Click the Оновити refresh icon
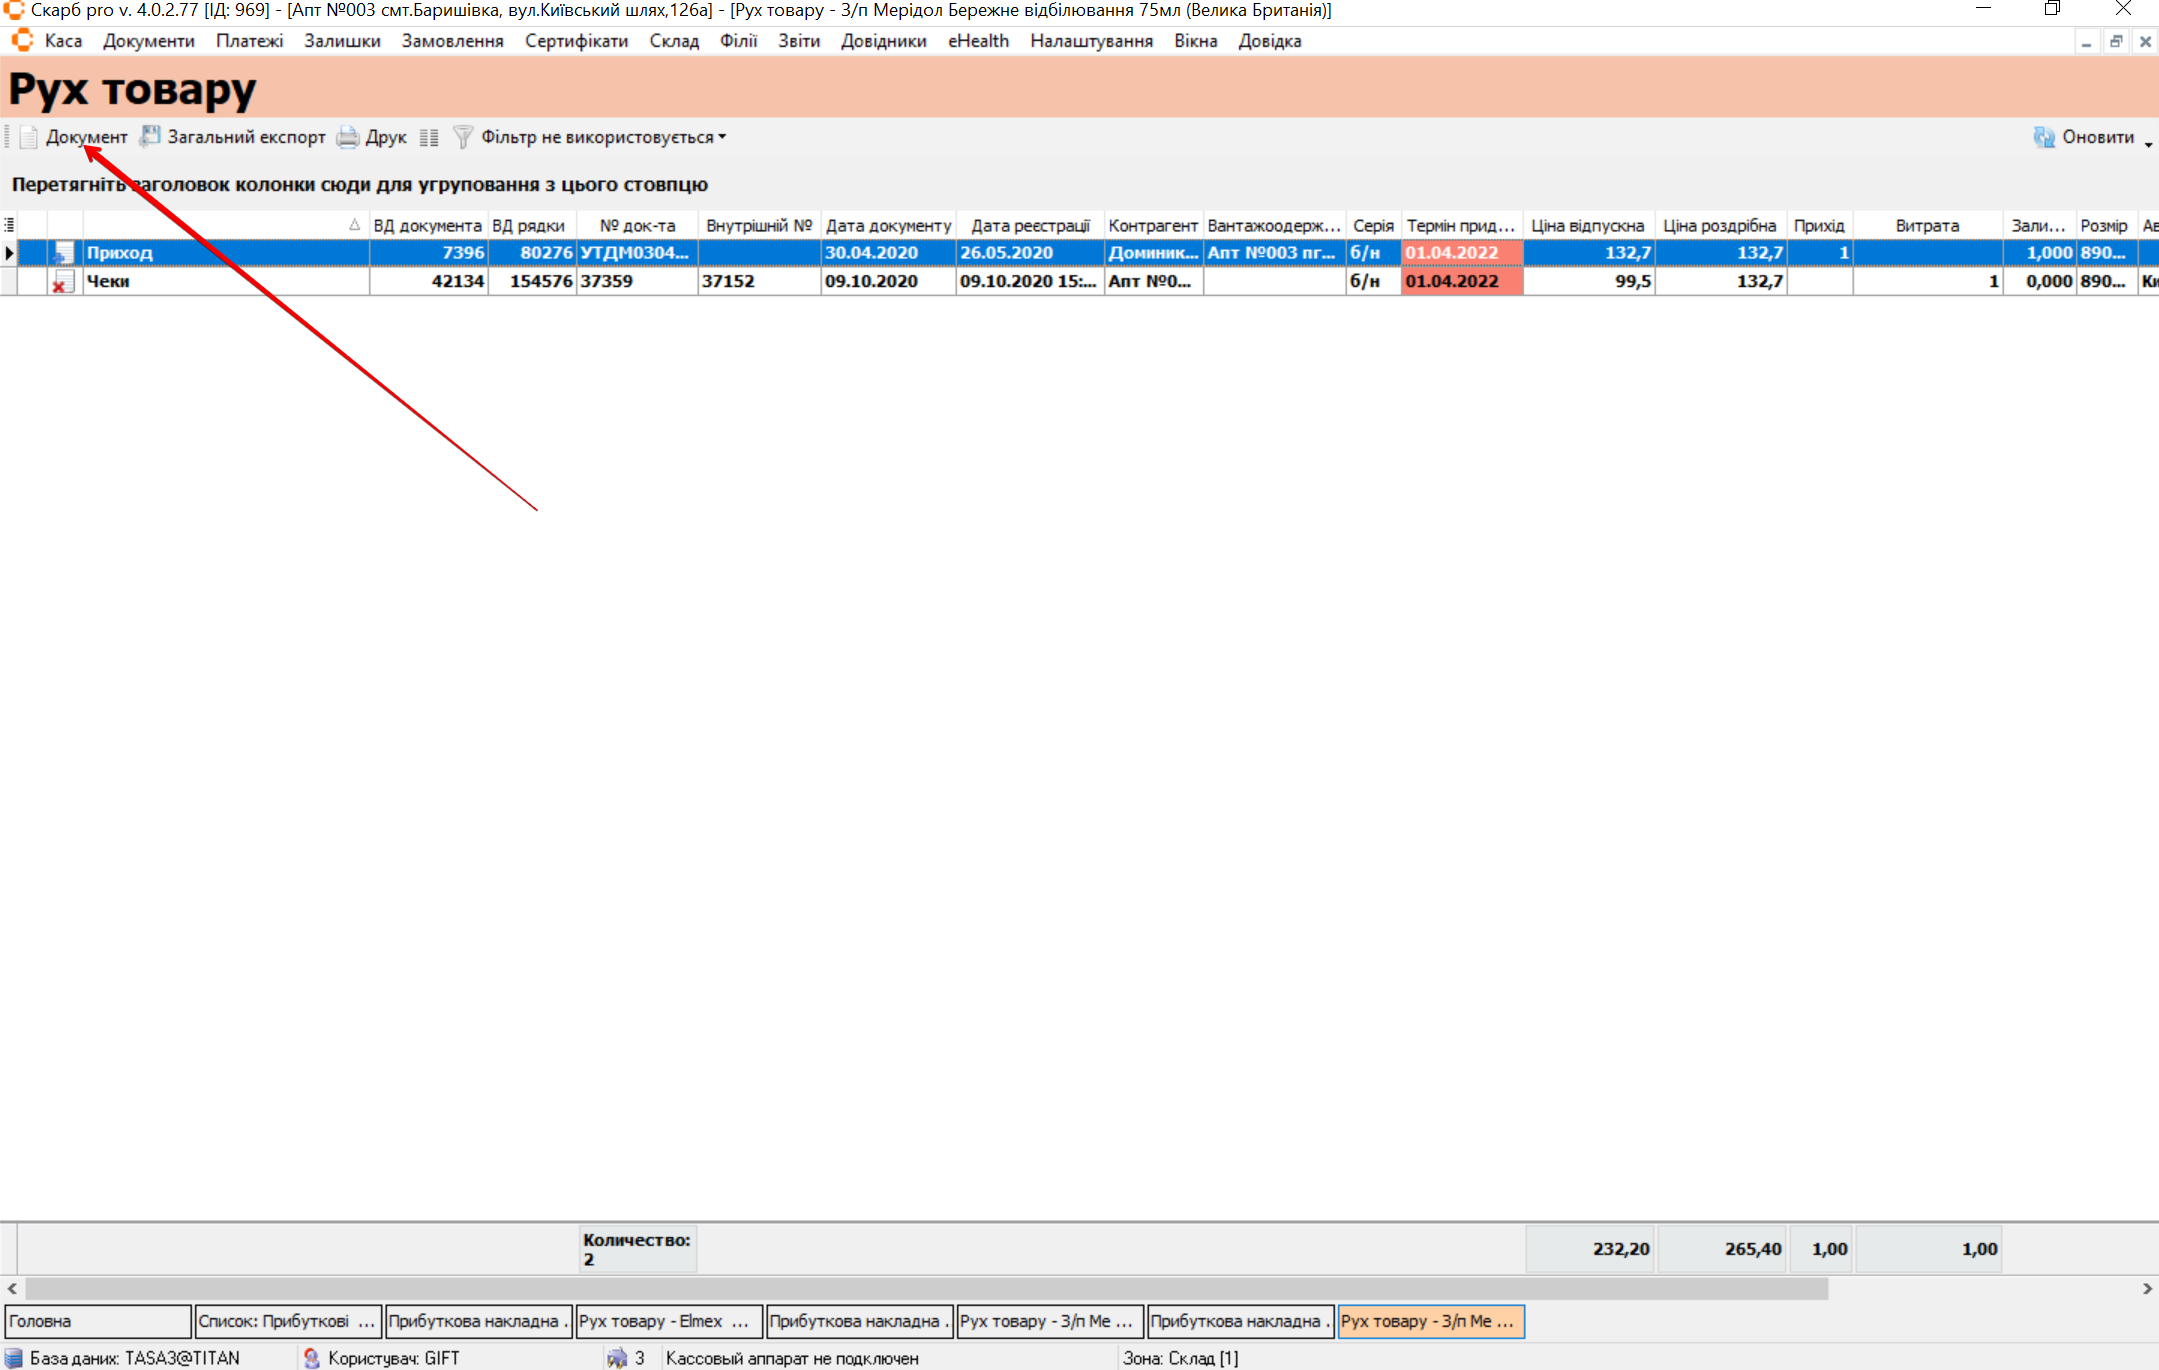Viewport: 2159px width, 1370px height. coord(2043,137)
